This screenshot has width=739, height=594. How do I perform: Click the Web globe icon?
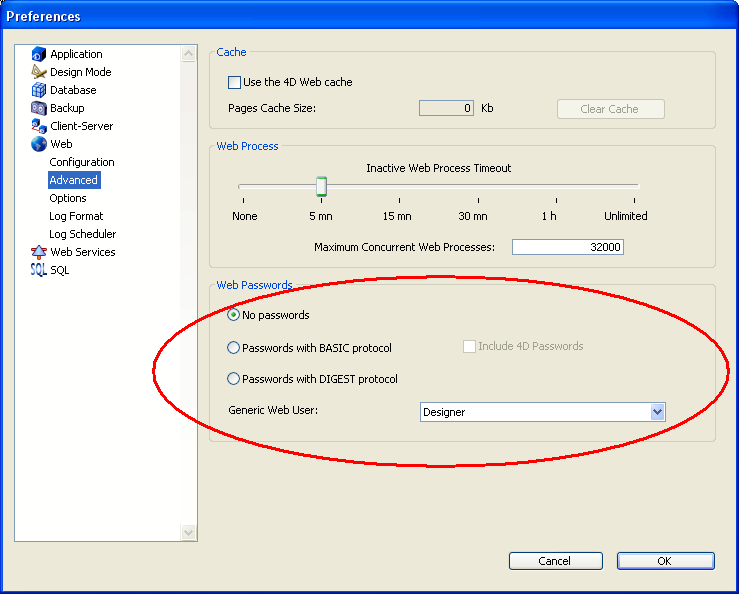tap(39, 144)
